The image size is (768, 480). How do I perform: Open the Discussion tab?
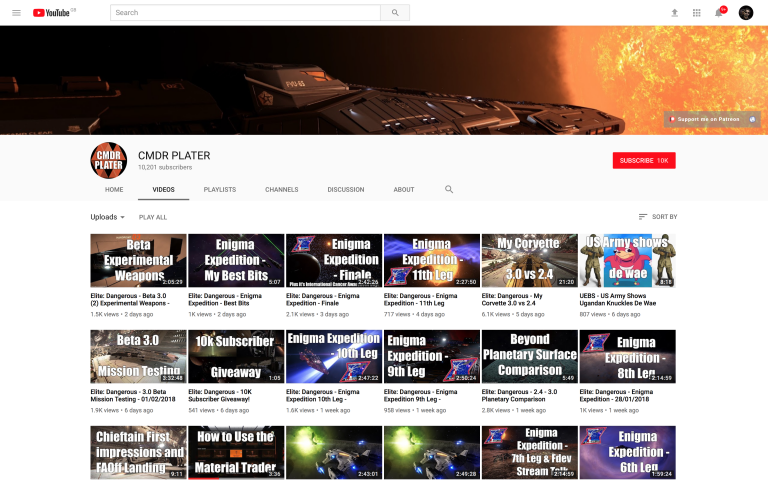(346, 190)
